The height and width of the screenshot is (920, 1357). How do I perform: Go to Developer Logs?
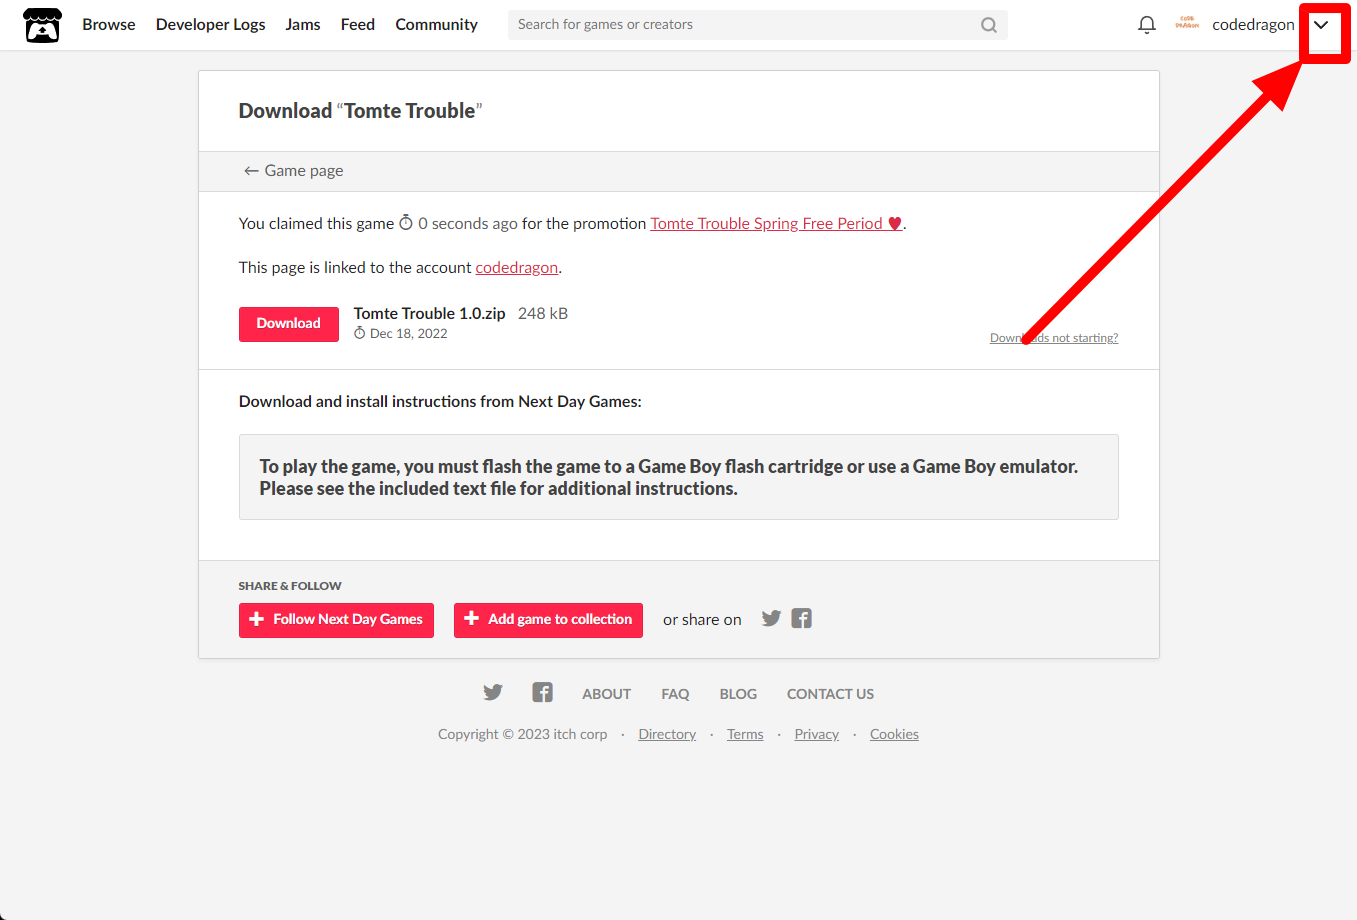coord(211,25)
